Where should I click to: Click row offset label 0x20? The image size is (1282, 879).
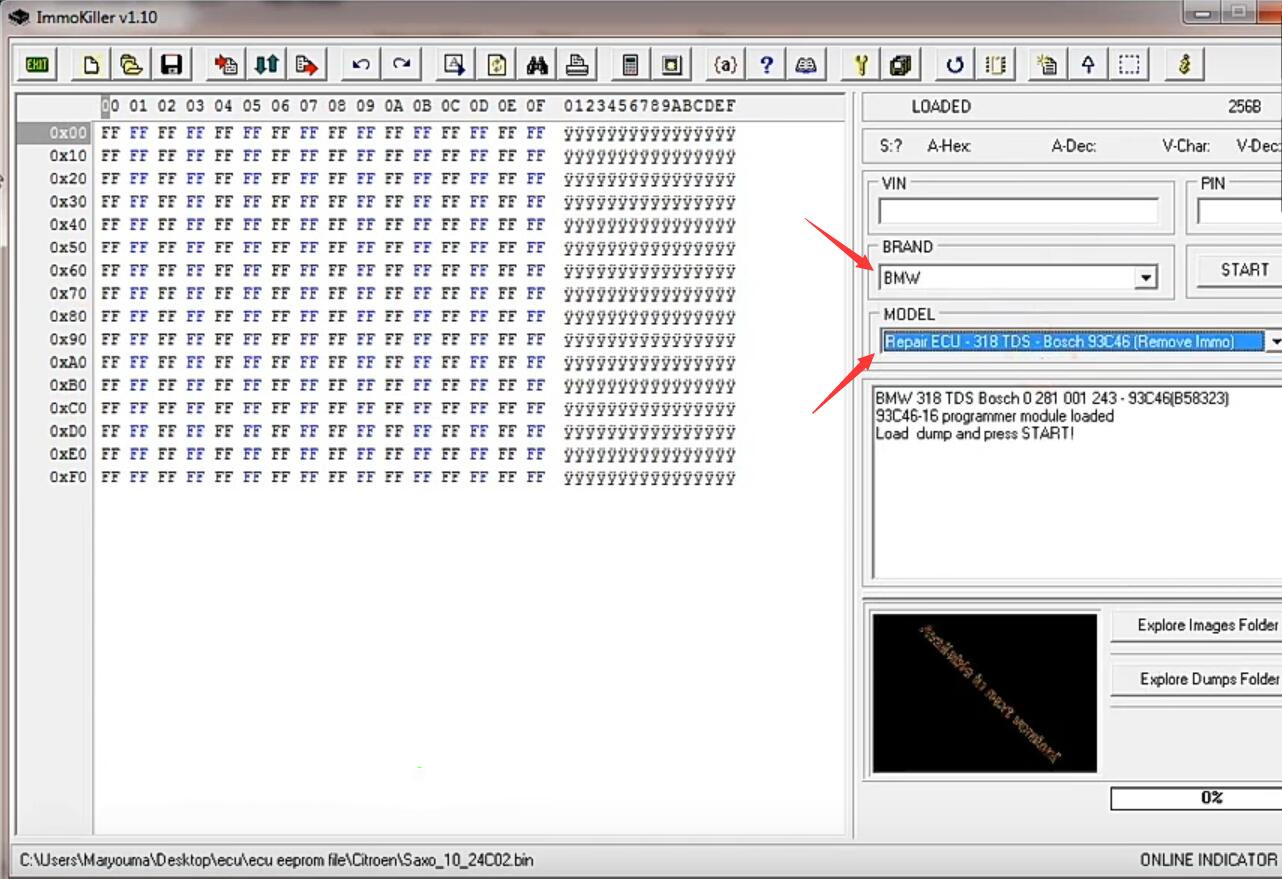point(68,179)
